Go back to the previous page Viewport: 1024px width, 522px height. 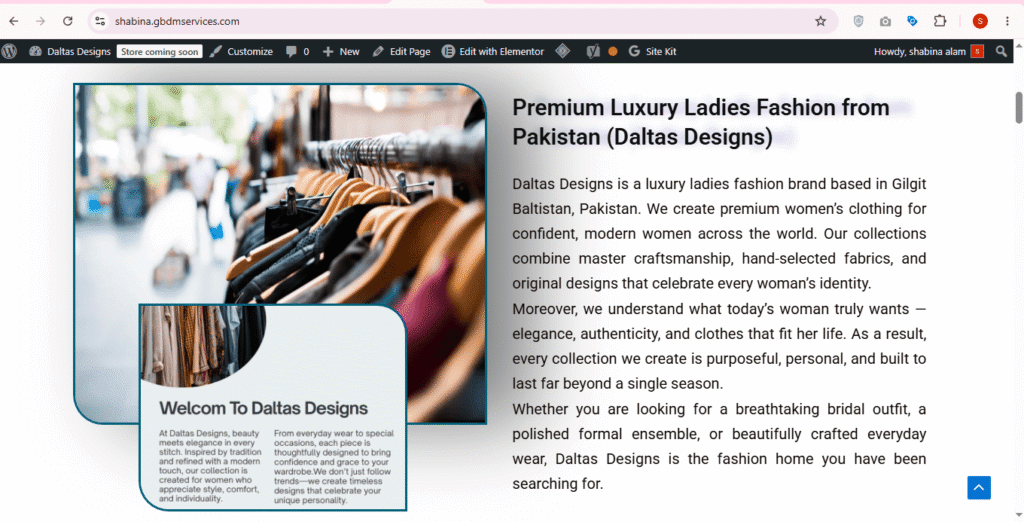[x=14, y=21]
